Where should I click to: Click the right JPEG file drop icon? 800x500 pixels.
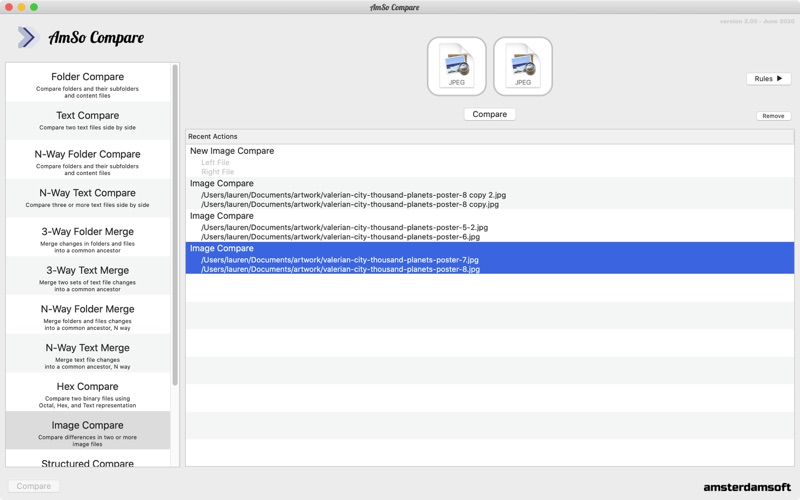[x=522, y=66]
